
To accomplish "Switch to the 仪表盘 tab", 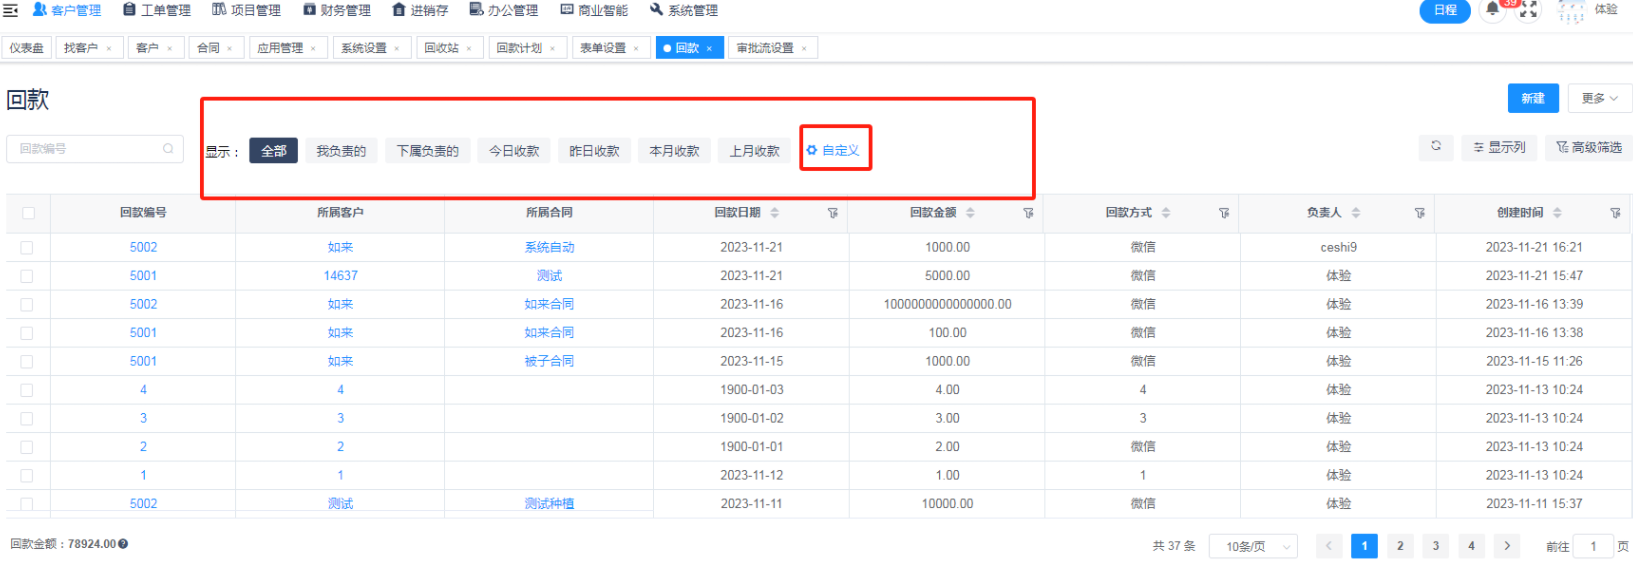I will point(27,48).
